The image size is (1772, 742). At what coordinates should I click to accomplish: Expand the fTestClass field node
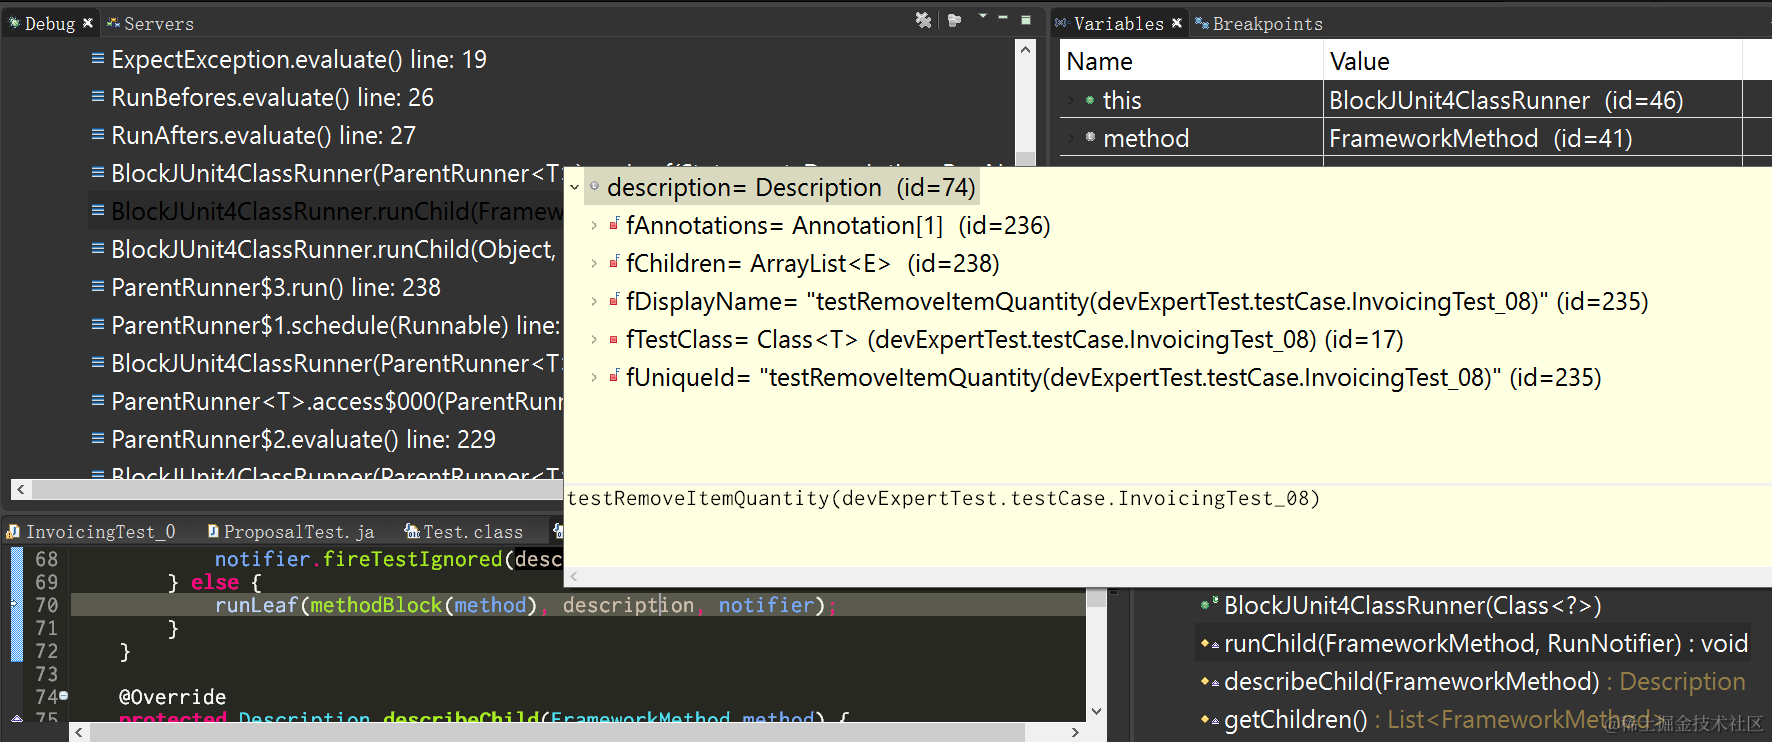pyautogui.click(x=594, y=340)
